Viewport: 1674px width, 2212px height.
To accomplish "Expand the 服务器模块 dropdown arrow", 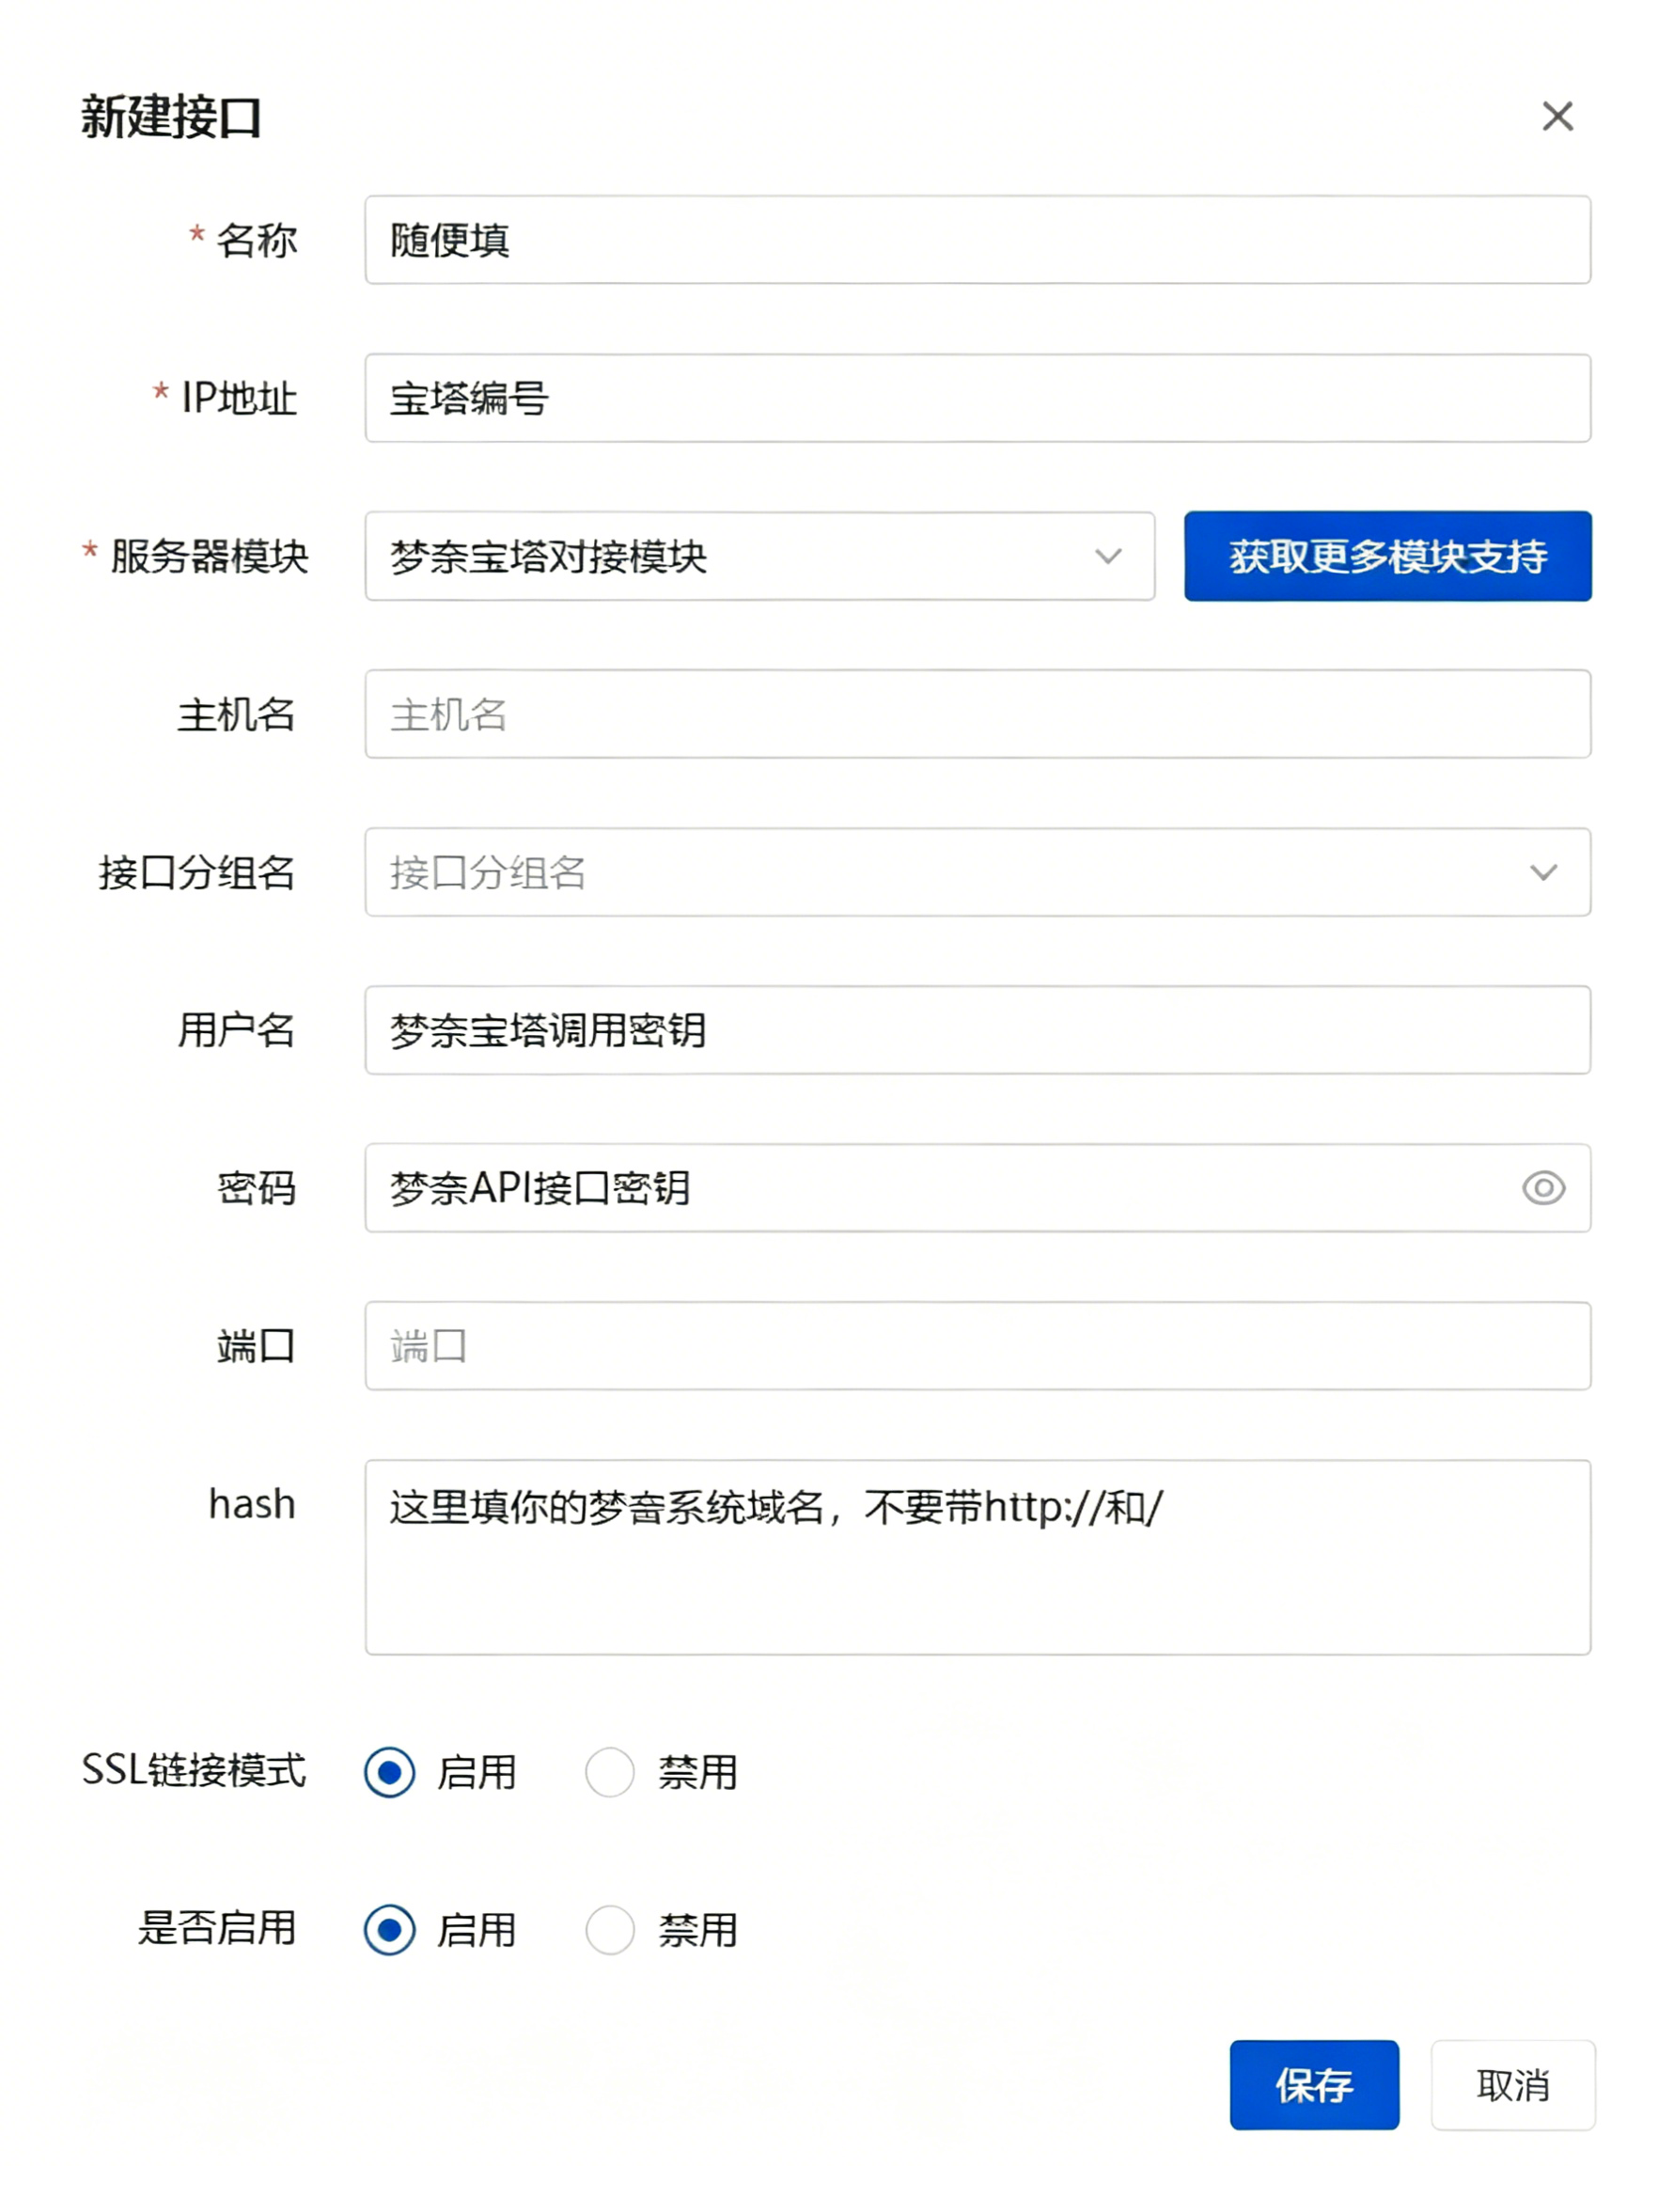I will (x=1108, y=557).
